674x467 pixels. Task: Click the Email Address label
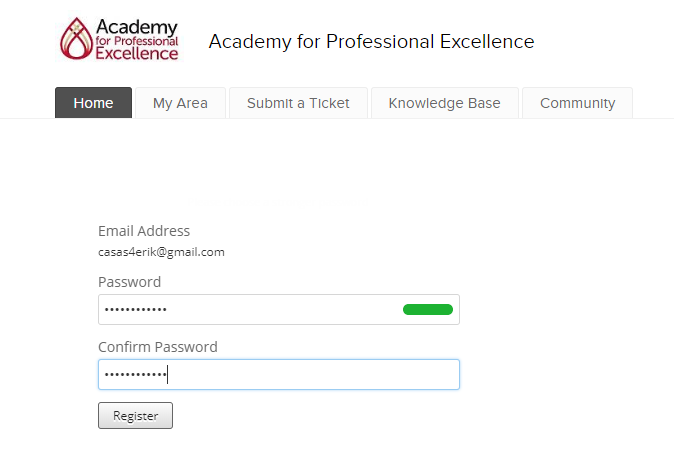[x=144, y=231]
